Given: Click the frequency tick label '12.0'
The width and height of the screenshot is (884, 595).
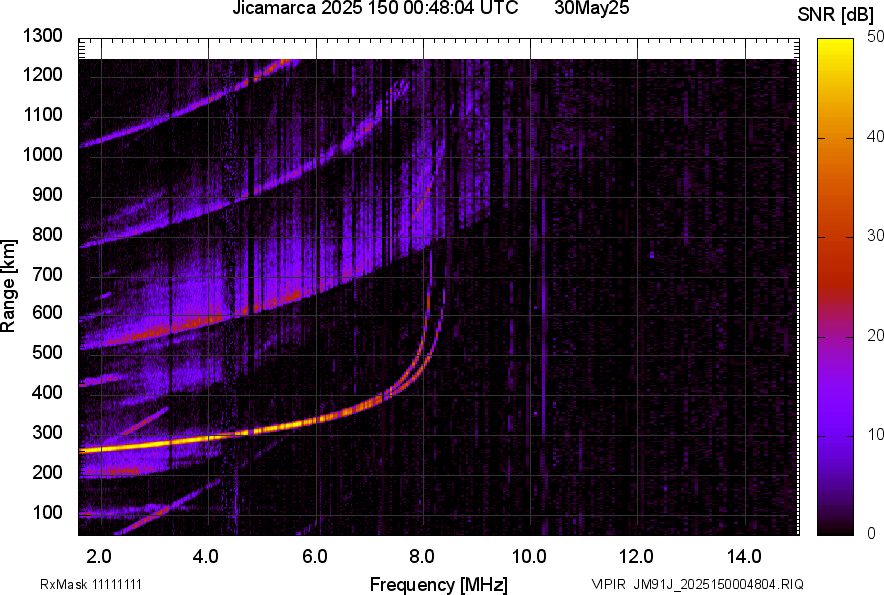Looking at the screenshot, I should click(637, 557).
